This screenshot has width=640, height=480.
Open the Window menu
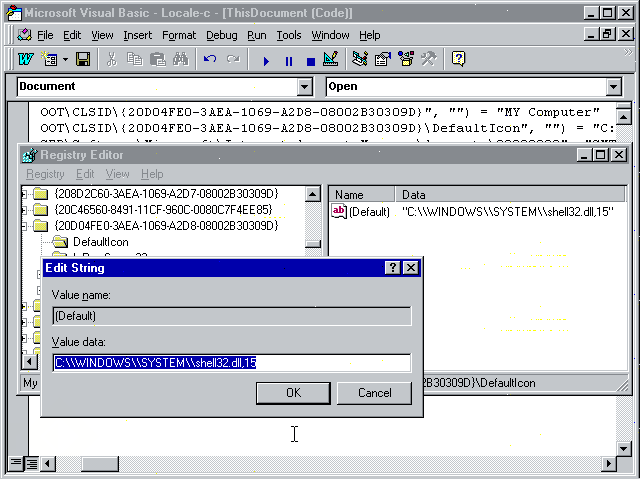pos(330,36)
